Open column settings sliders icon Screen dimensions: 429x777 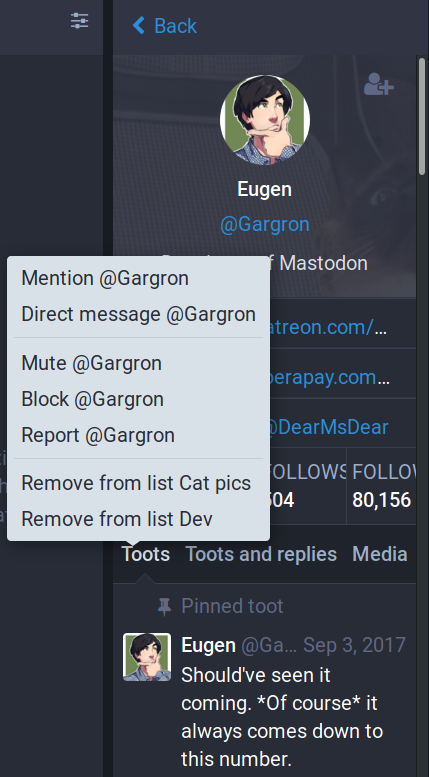tap(79, 20)
